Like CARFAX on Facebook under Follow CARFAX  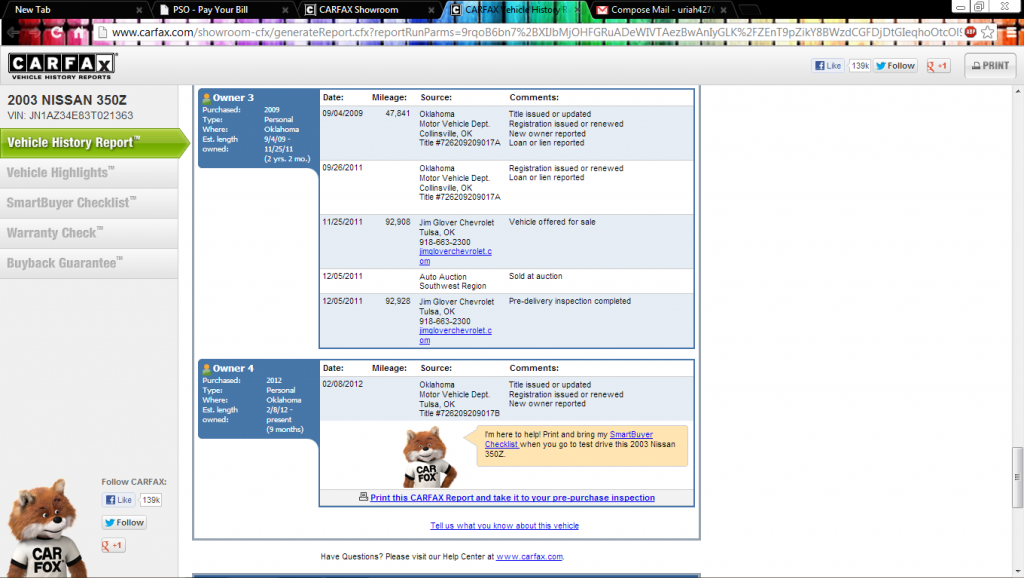click(119, 500)
